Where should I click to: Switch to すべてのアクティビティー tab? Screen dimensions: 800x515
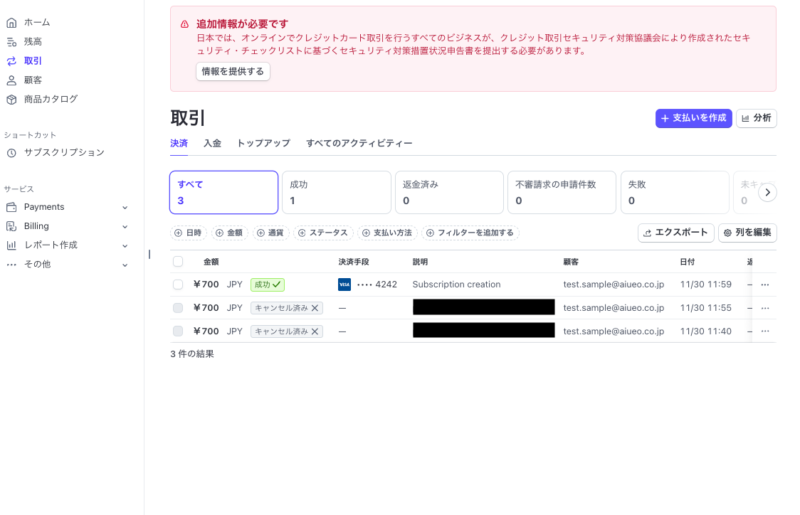tap(359, 143)
